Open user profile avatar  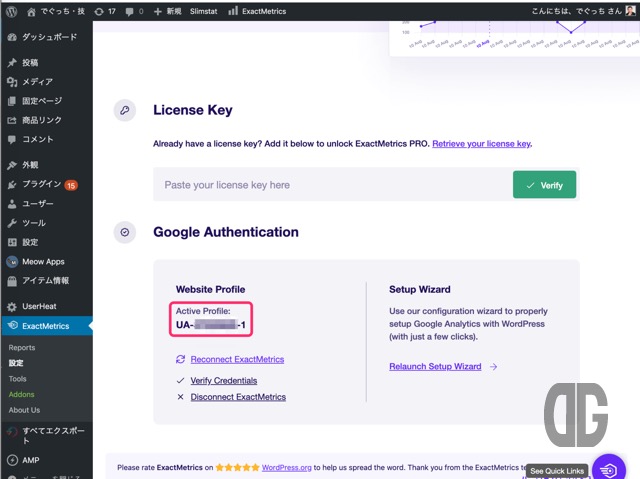pos(631,11)
